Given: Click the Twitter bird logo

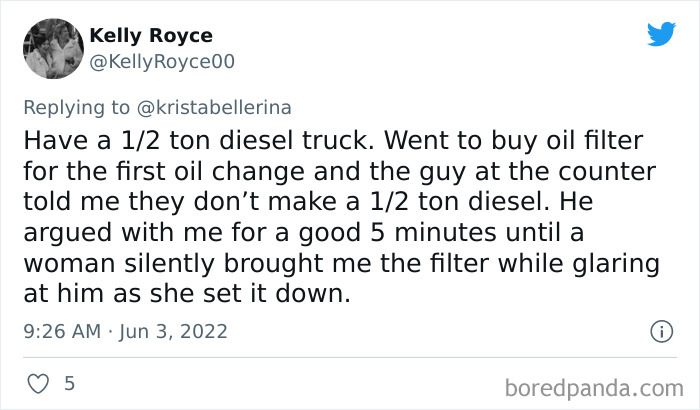Looking at the screenshot, I should tap(661, 35).
